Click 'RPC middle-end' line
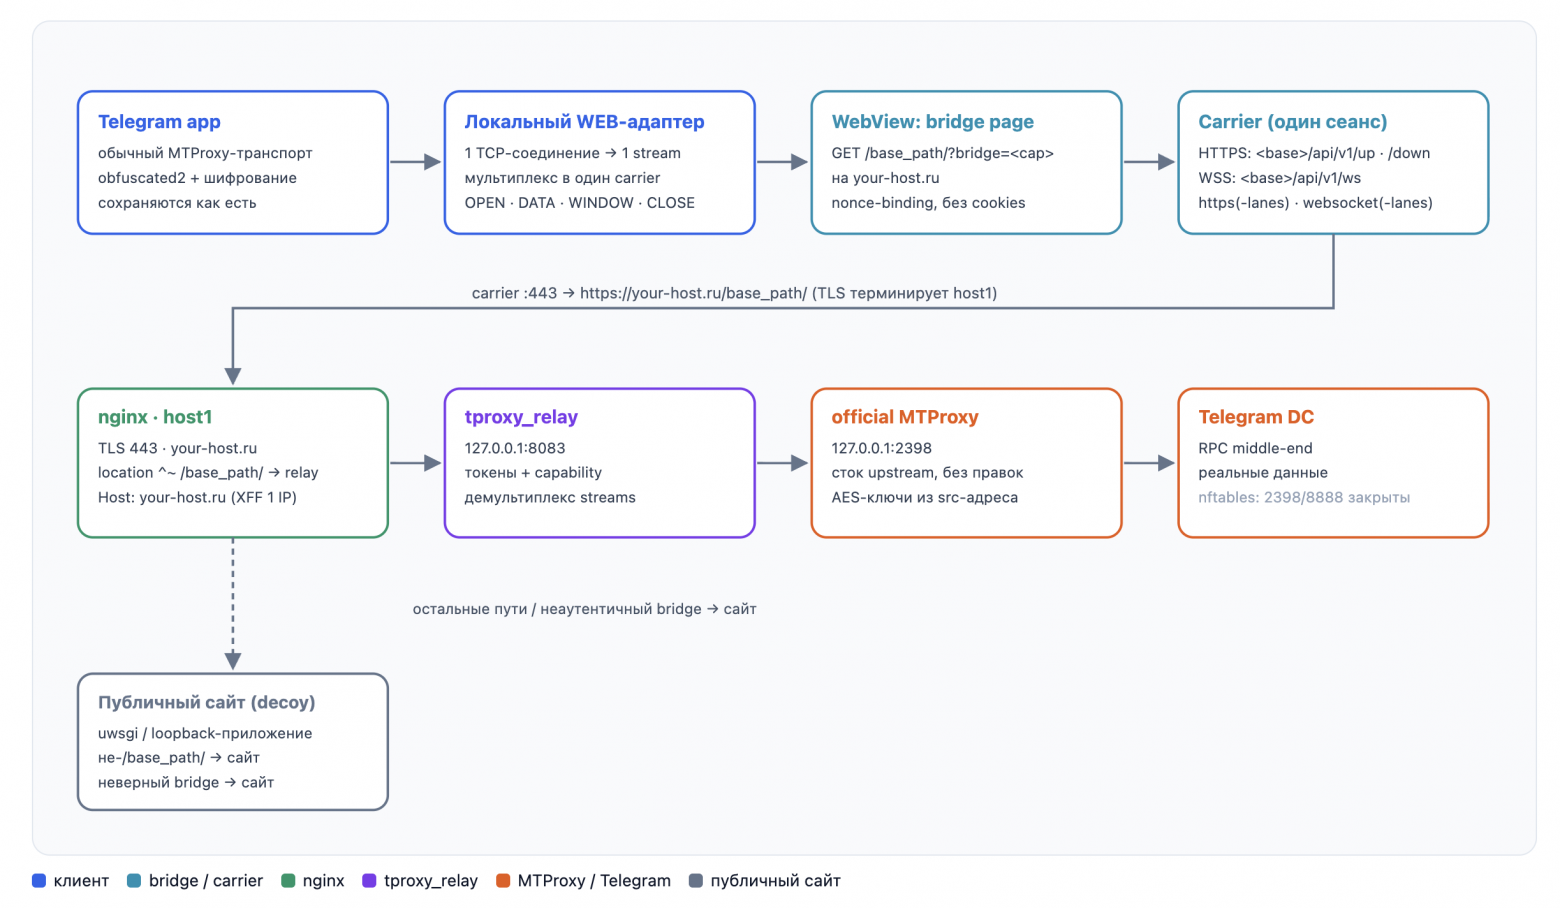This screenshot has height=908, width=1560. pyautogui.click(x=1256, y=448)
